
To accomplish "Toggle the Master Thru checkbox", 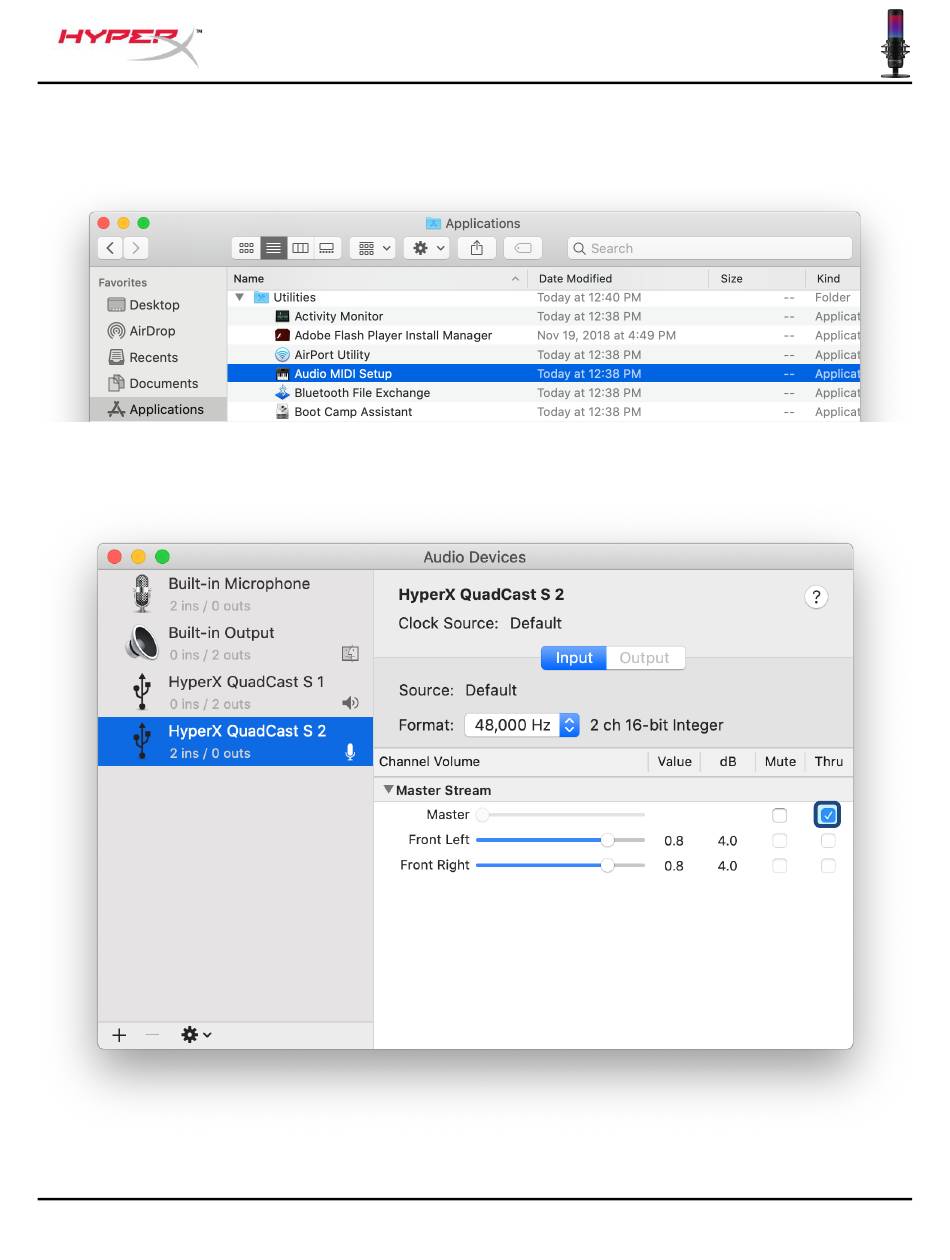I will pos(828,815).
